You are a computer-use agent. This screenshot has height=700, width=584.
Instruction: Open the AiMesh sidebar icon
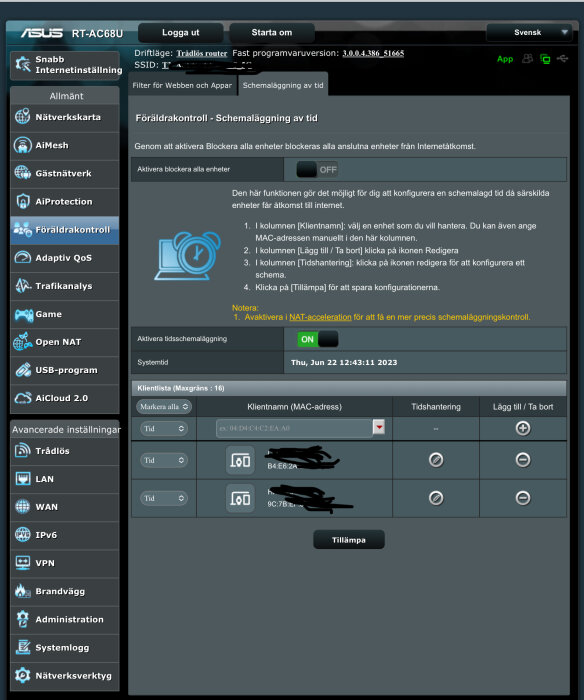pyautogui.click(x=22, y=146)
